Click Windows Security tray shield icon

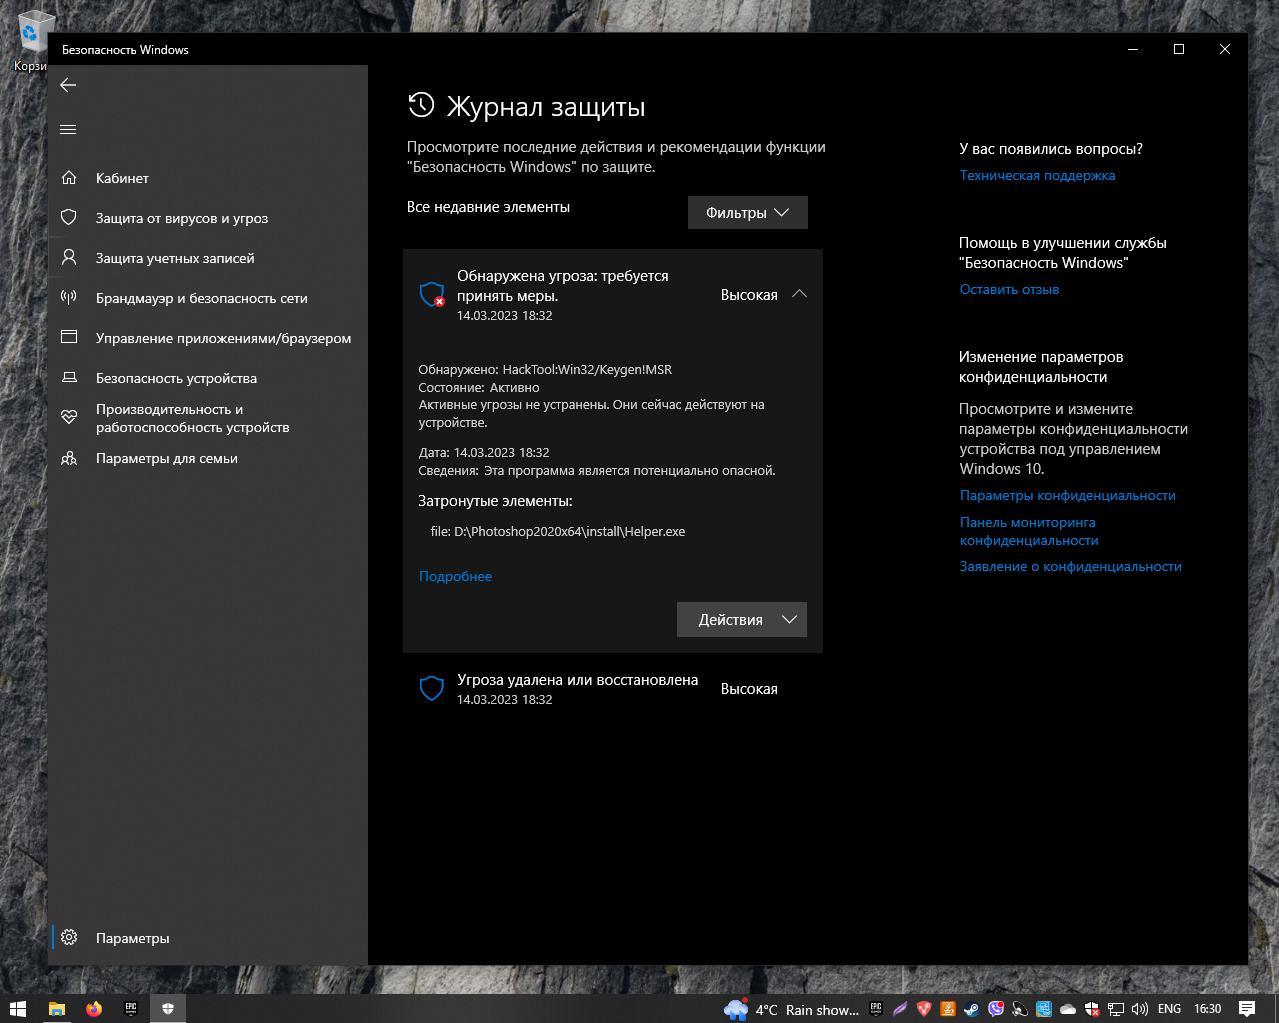1092,1009
